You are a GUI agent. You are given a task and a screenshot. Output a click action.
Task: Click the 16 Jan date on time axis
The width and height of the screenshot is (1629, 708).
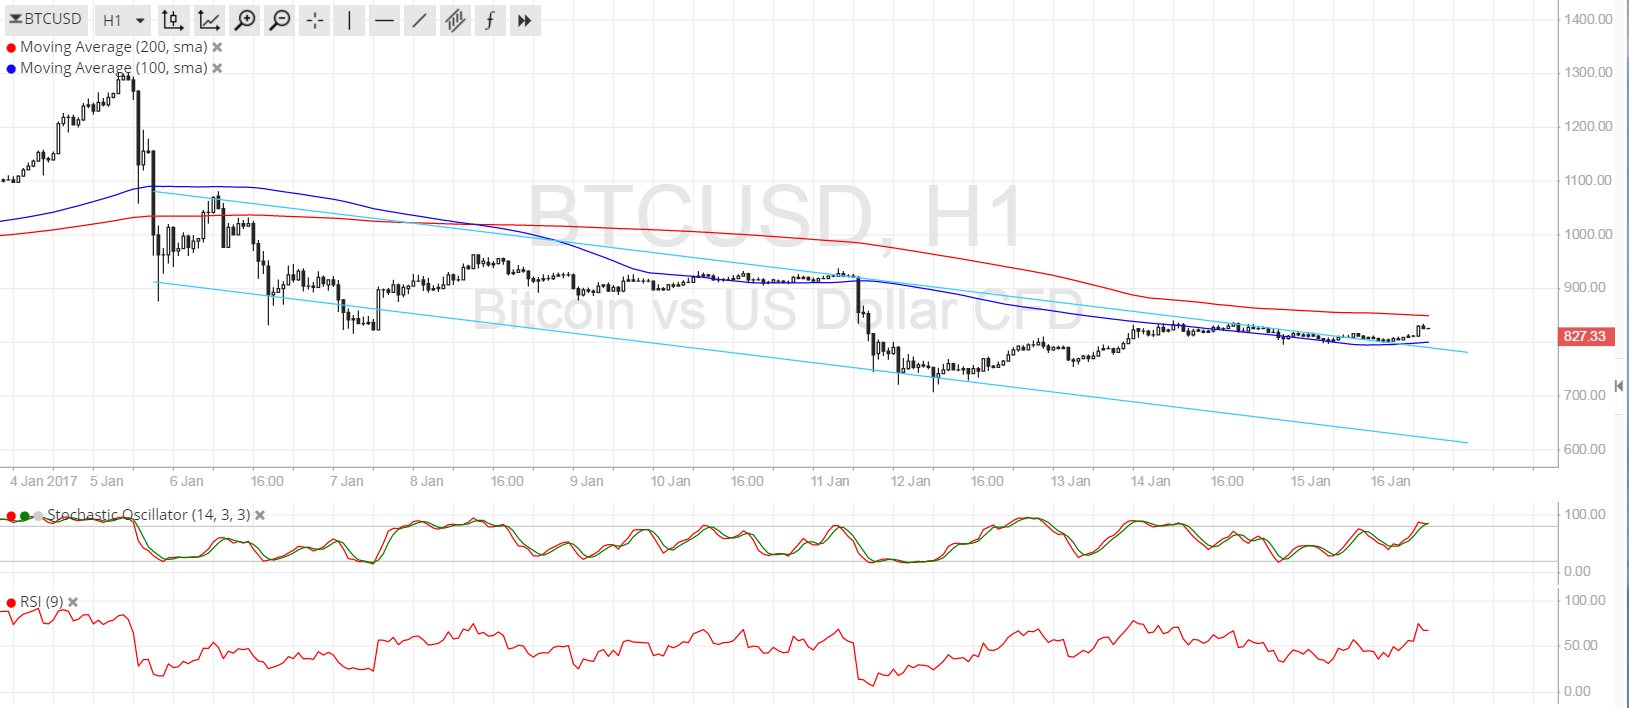[x=1390, y=481]
